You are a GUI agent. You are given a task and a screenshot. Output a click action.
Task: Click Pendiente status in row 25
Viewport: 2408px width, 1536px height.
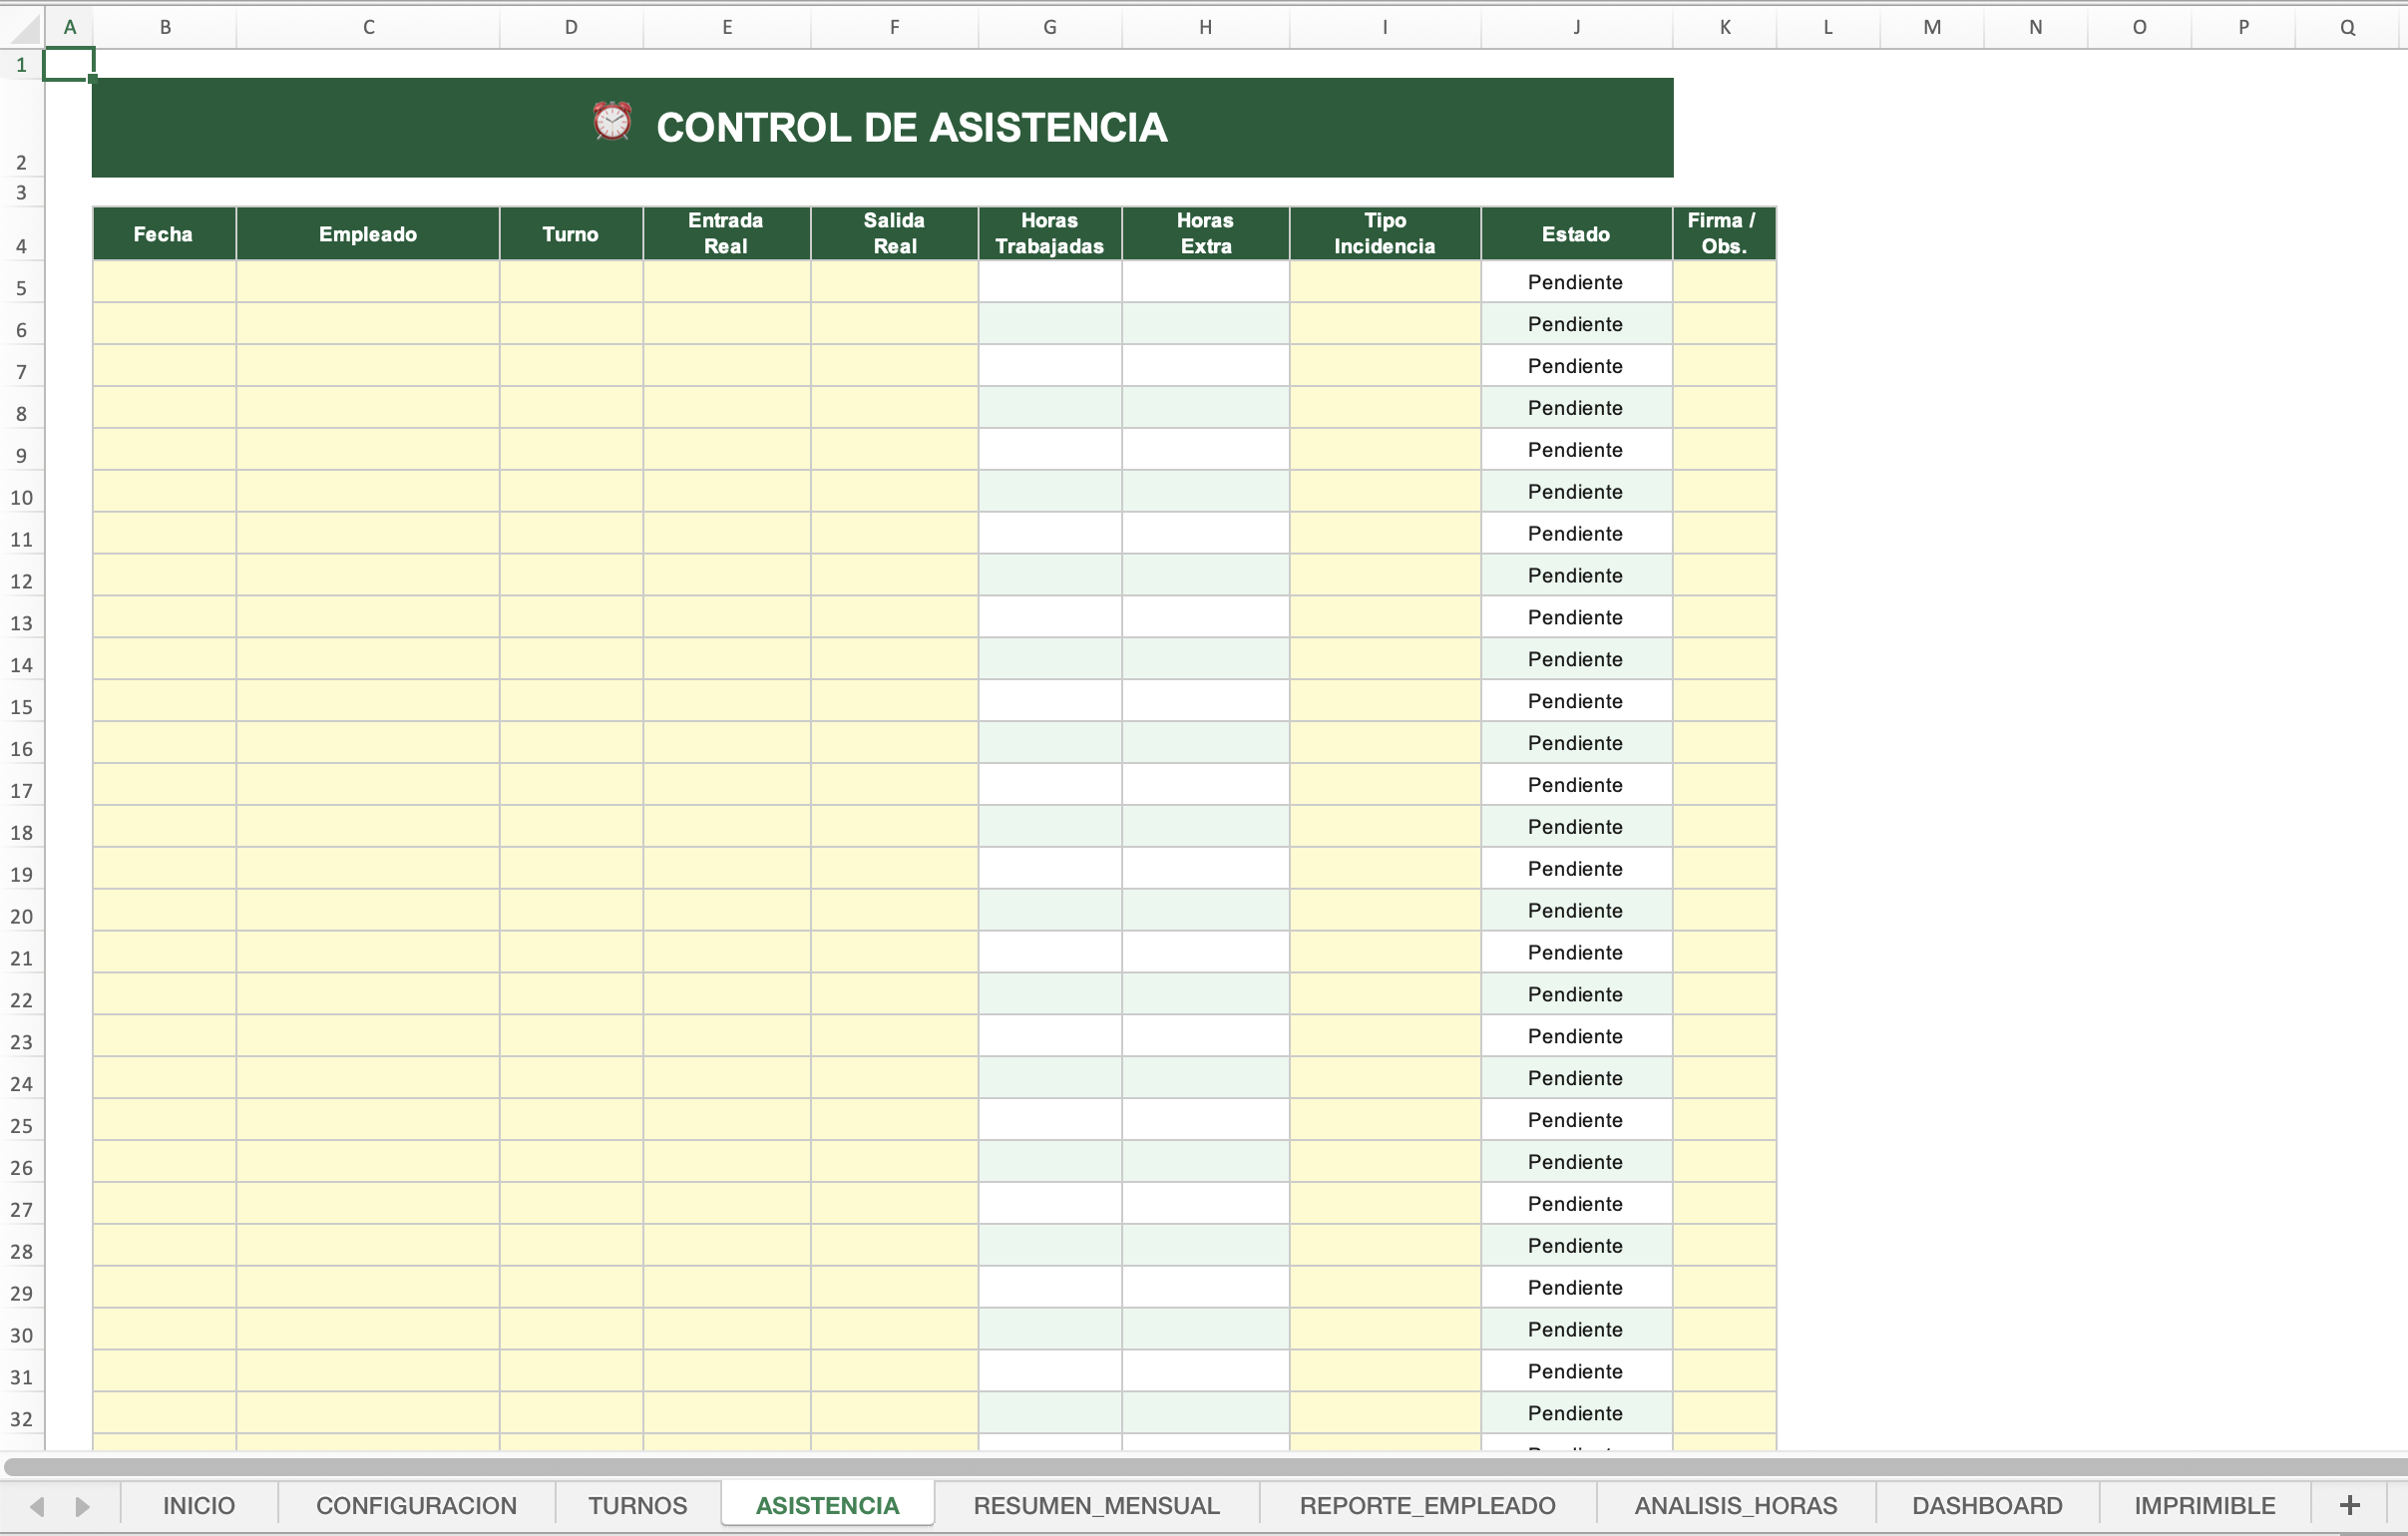[x=1575, y=1120]
